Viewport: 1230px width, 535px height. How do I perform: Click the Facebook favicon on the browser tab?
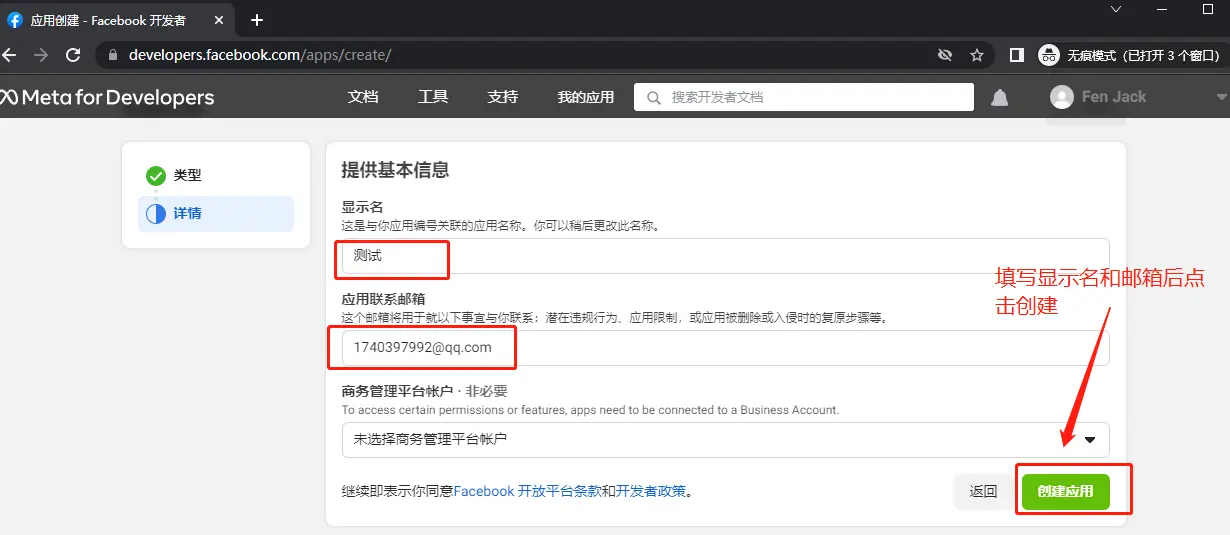click(x=15, y=20)
